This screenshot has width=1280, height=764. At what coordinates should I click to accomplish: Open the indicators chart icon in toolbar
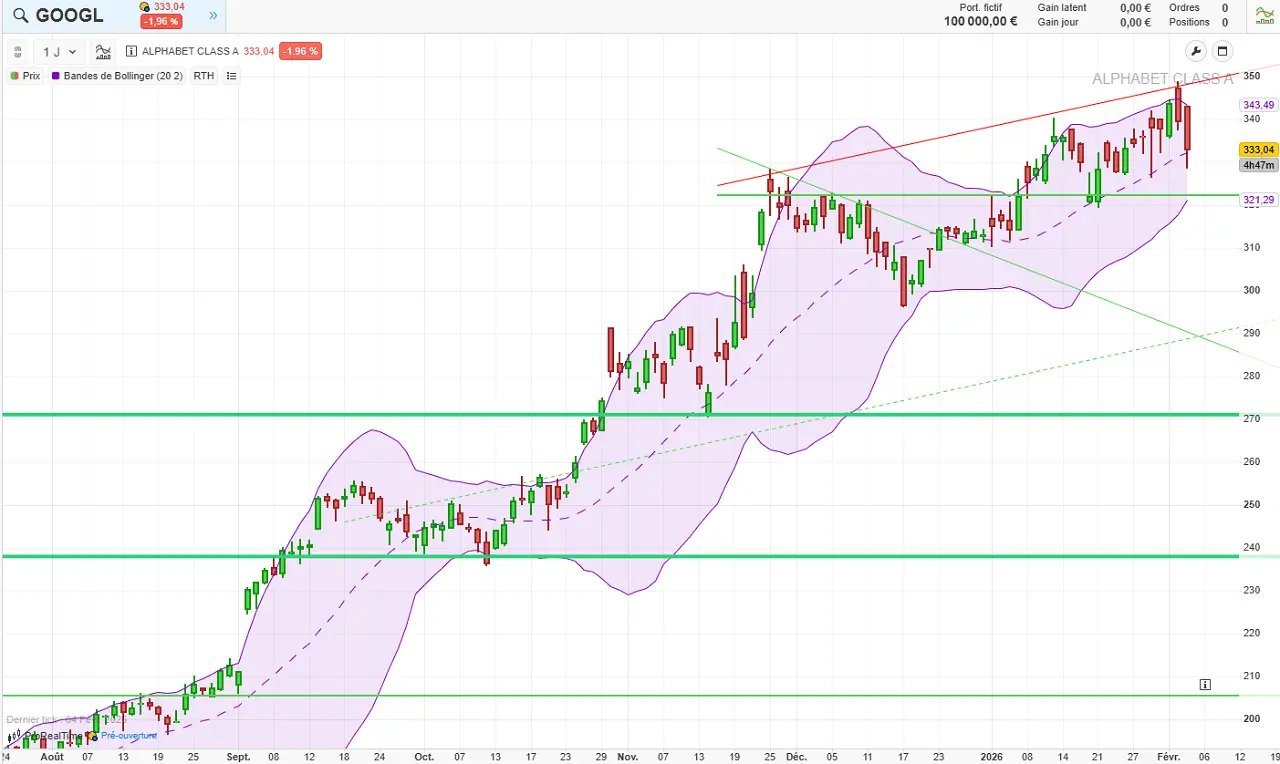click(103, 52)
